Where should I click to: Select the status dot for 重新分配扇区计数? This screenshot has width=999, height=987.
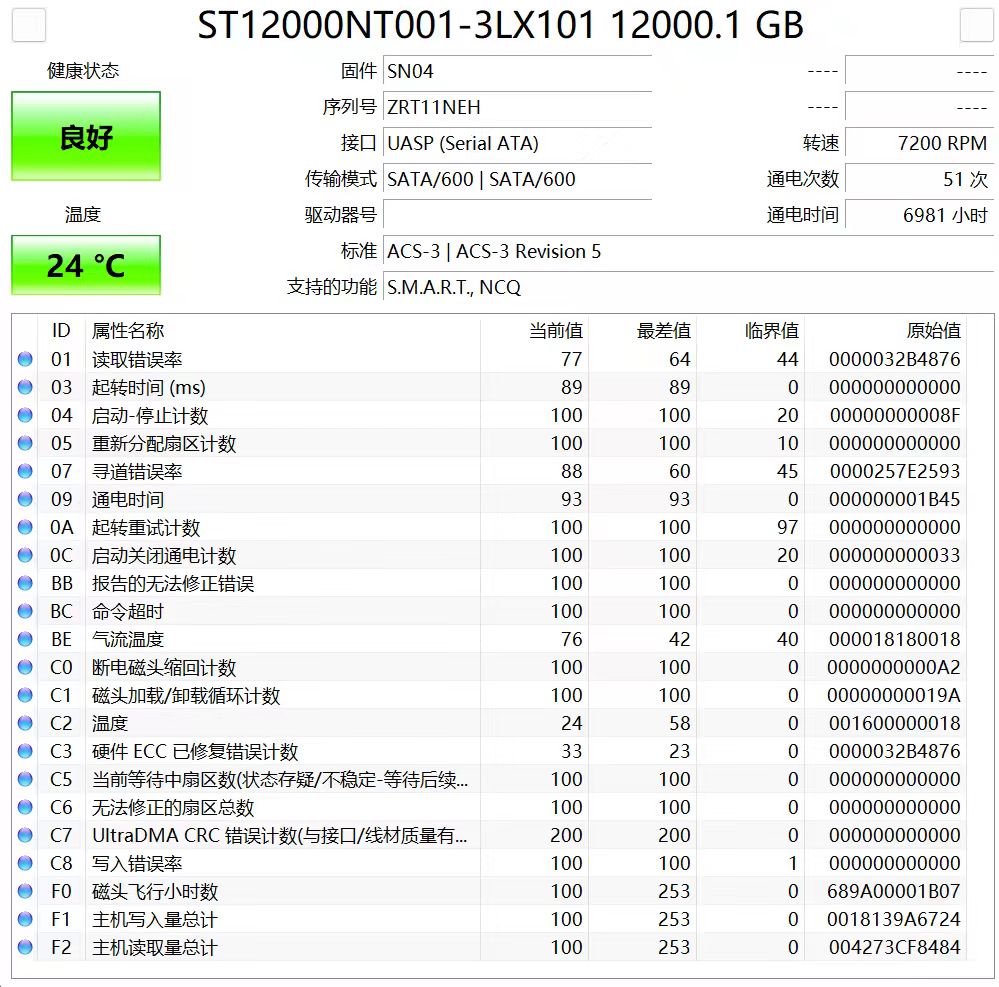25,443
